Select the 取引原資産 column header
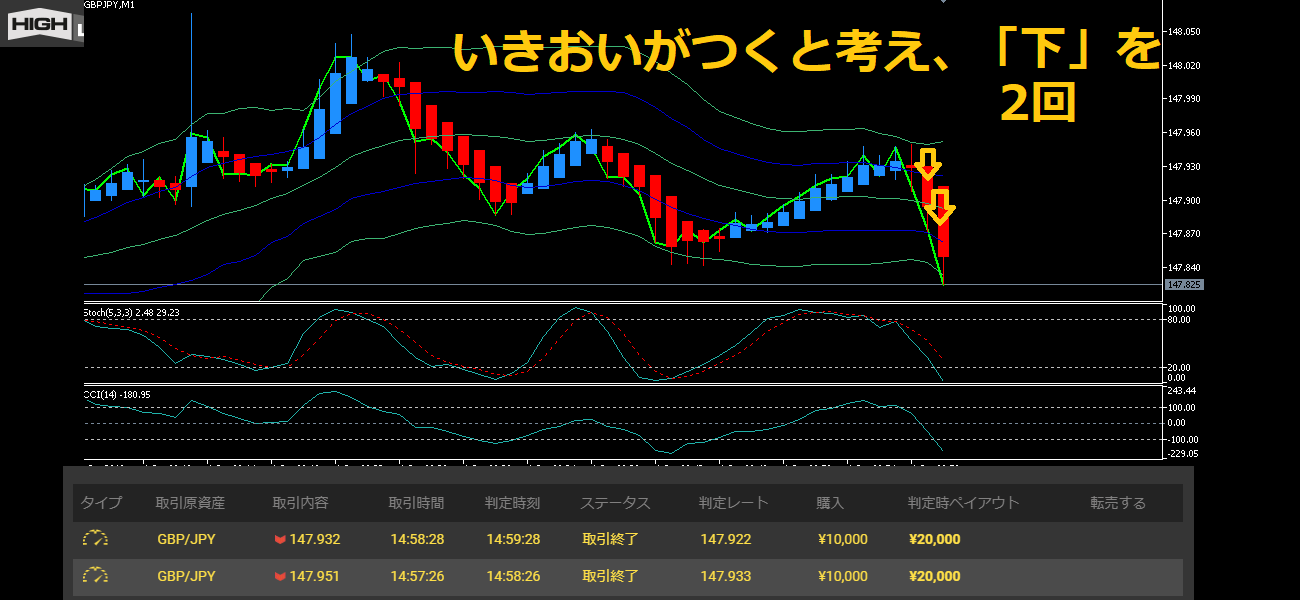Viewport: 1300px width, 600px height. pos(190,503)
